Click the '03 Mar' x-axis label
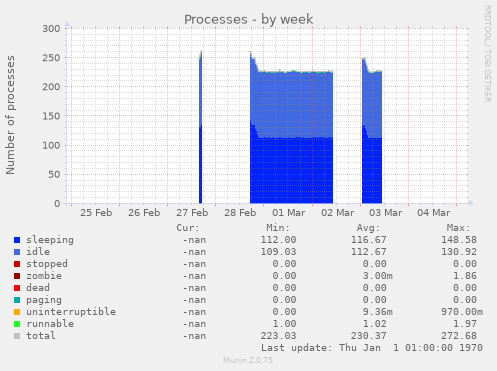Screen dimensions: 497x371 click(x=386, y=213)
